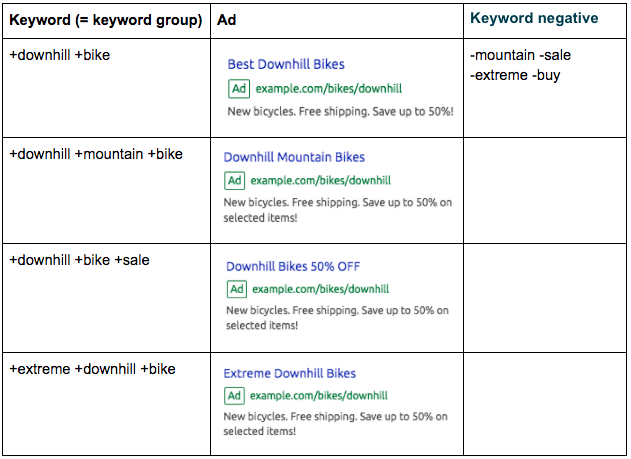631x459 pixels.
Task: Click the +extreme +downhill +bike keyword cell
Action: coord(92,369)
